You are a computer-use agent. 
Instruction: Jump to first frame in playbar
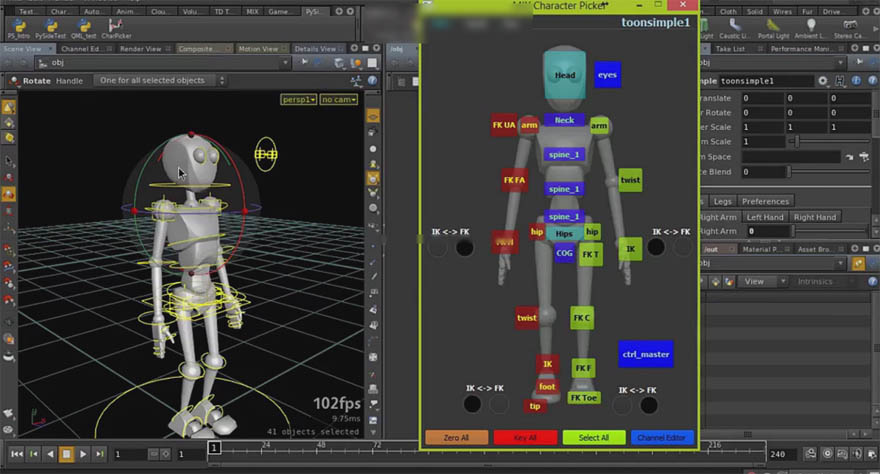(17, 454)
